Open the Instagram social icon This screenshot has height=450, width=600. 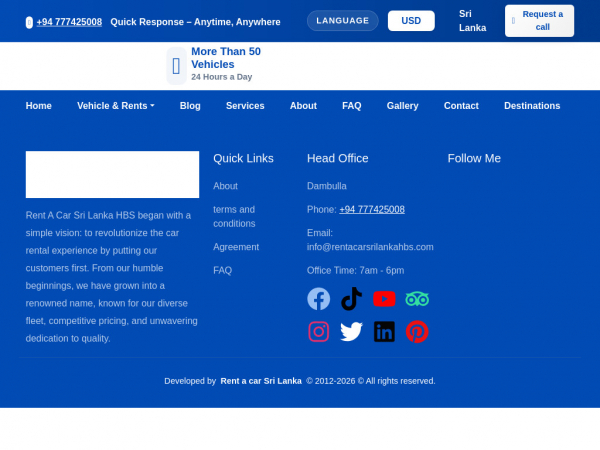[318, 331]
